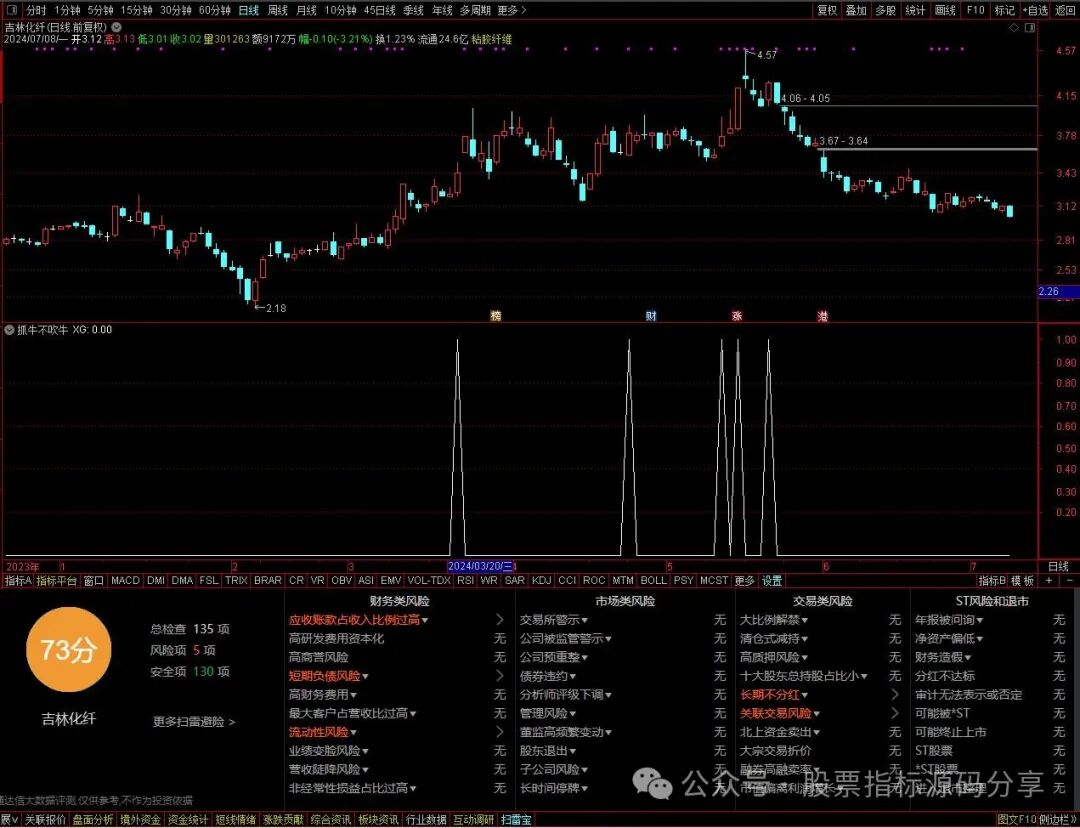Click the panel icon left of 分时
1080x828 pixels.
(x=13, y=10)
